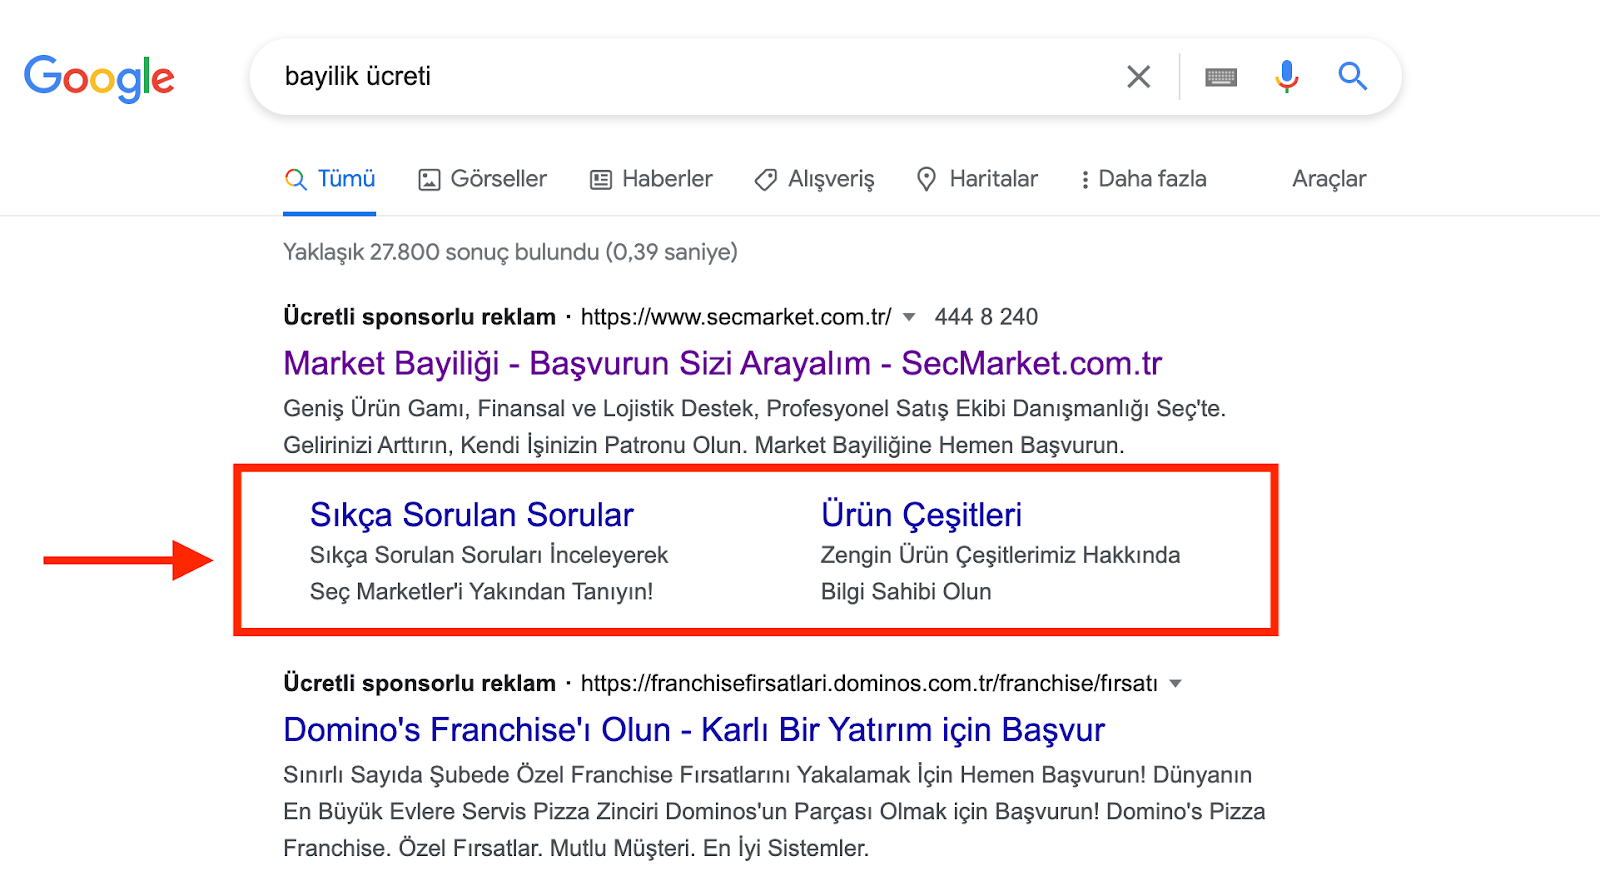Expand dropdown arrow next to dominos franchise URL

pos(1176,684)
